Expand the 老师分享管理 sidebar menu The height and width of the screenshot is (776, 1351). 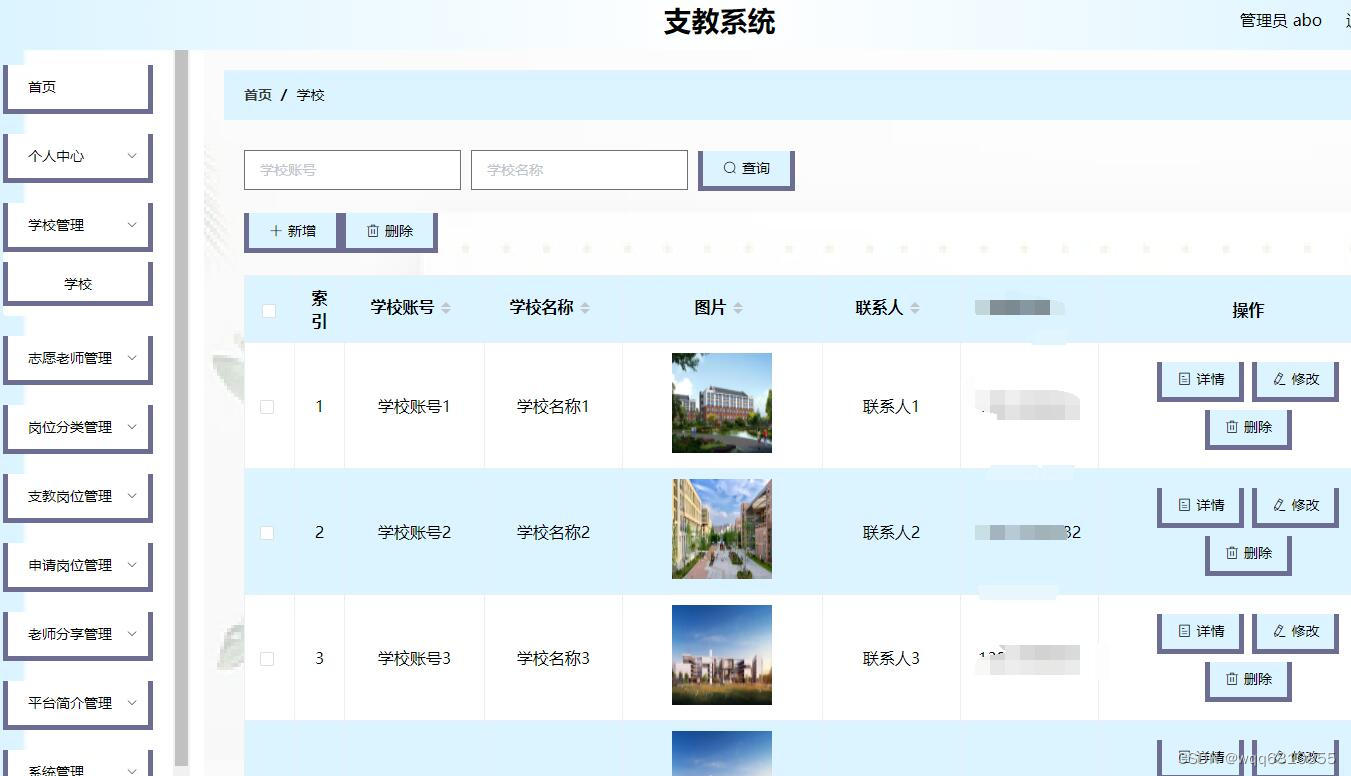click(x=78, y=635)
